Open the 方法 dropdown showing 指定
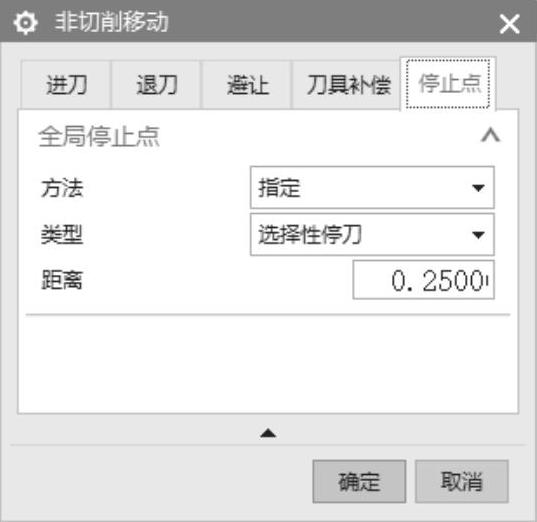The width and height of the screenshot is (537, 522). click(x=372, y=187)
